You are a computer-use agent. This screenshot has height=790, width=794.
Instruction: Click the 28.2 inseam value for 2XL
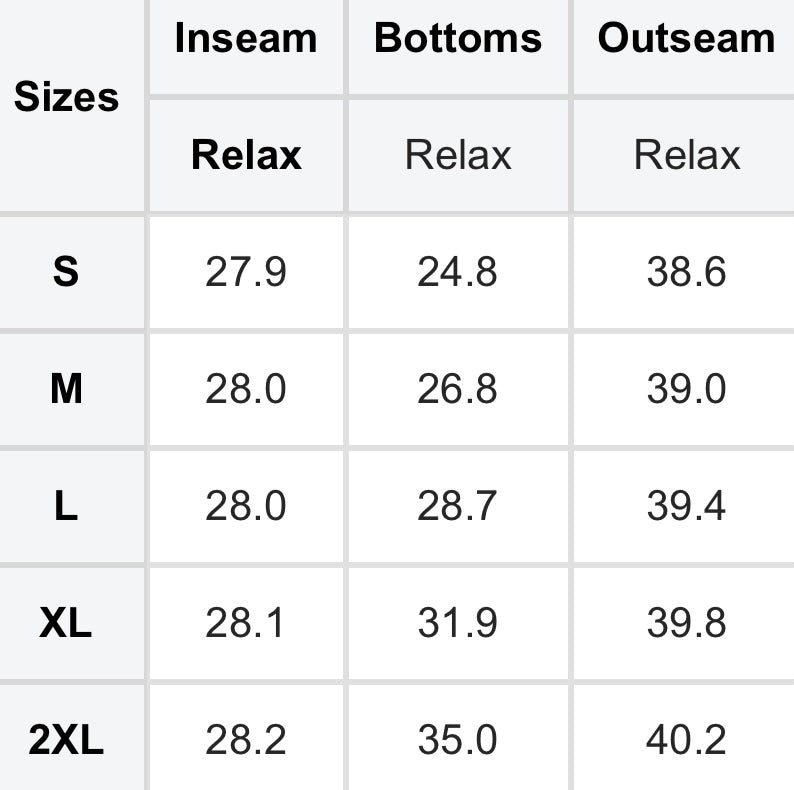pos(246,740)
